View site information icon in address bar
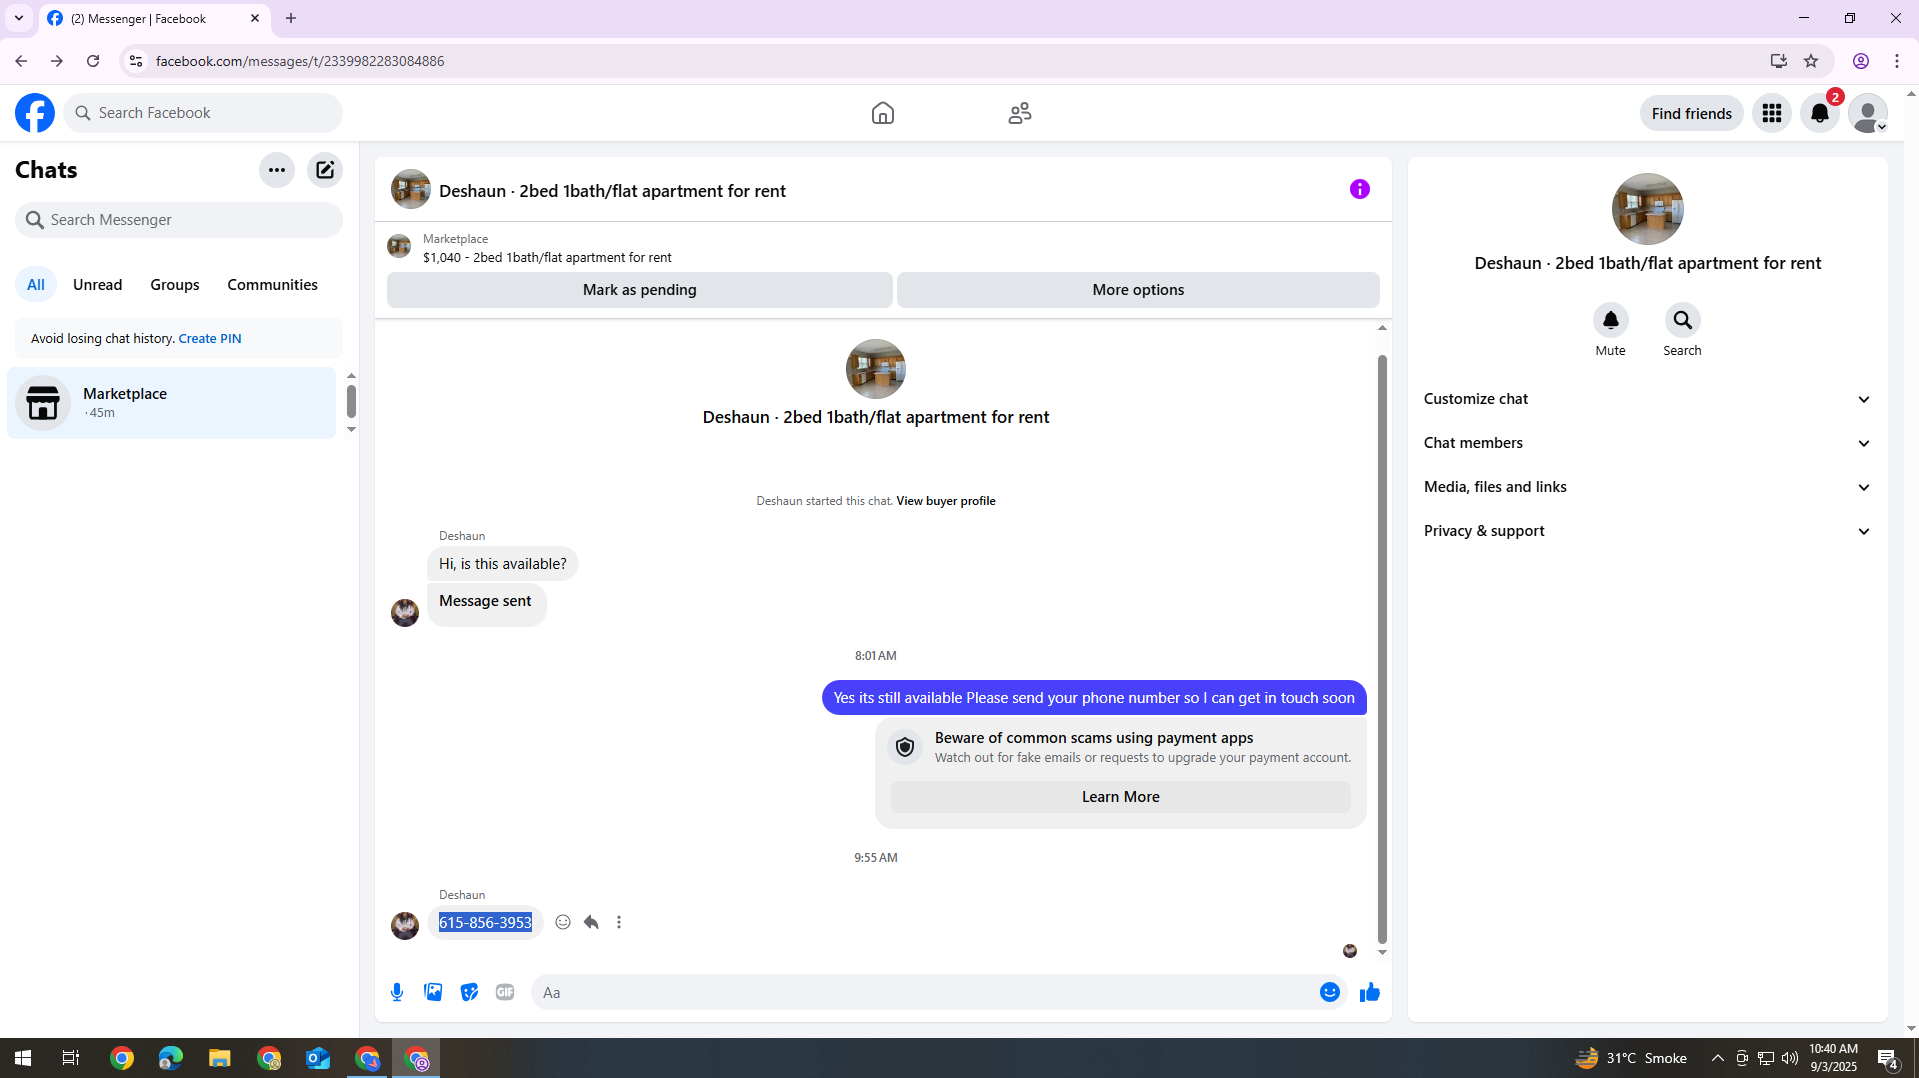 click(136, 61)
